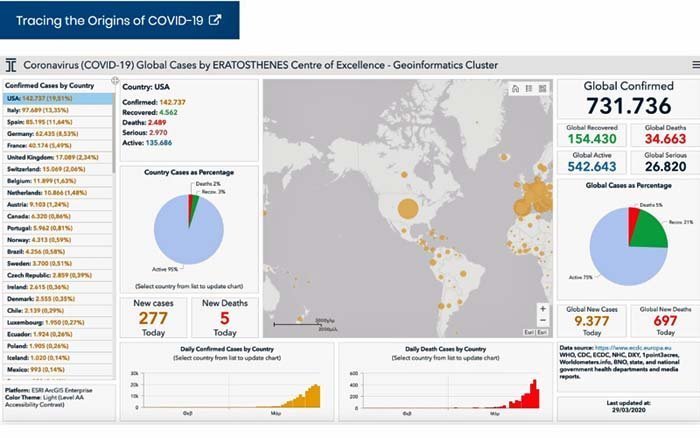Select United Kingdom in the country list
700x438 pixels.
tap(58, 157)
